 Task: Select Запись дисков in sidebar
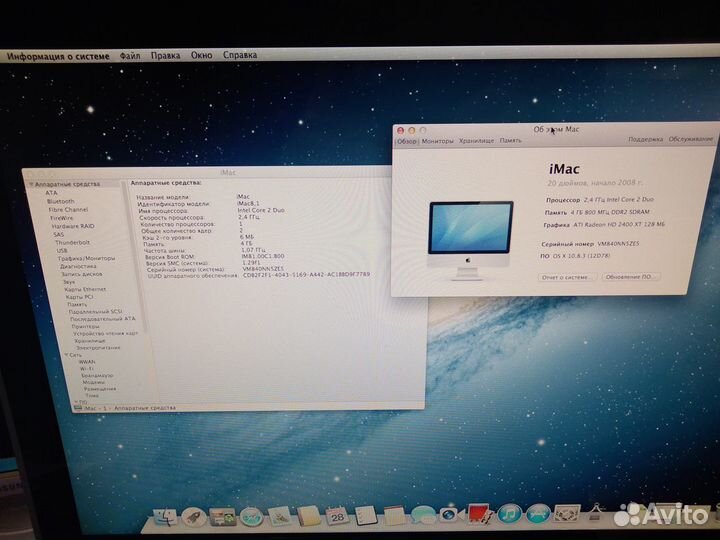coord(81,274)
